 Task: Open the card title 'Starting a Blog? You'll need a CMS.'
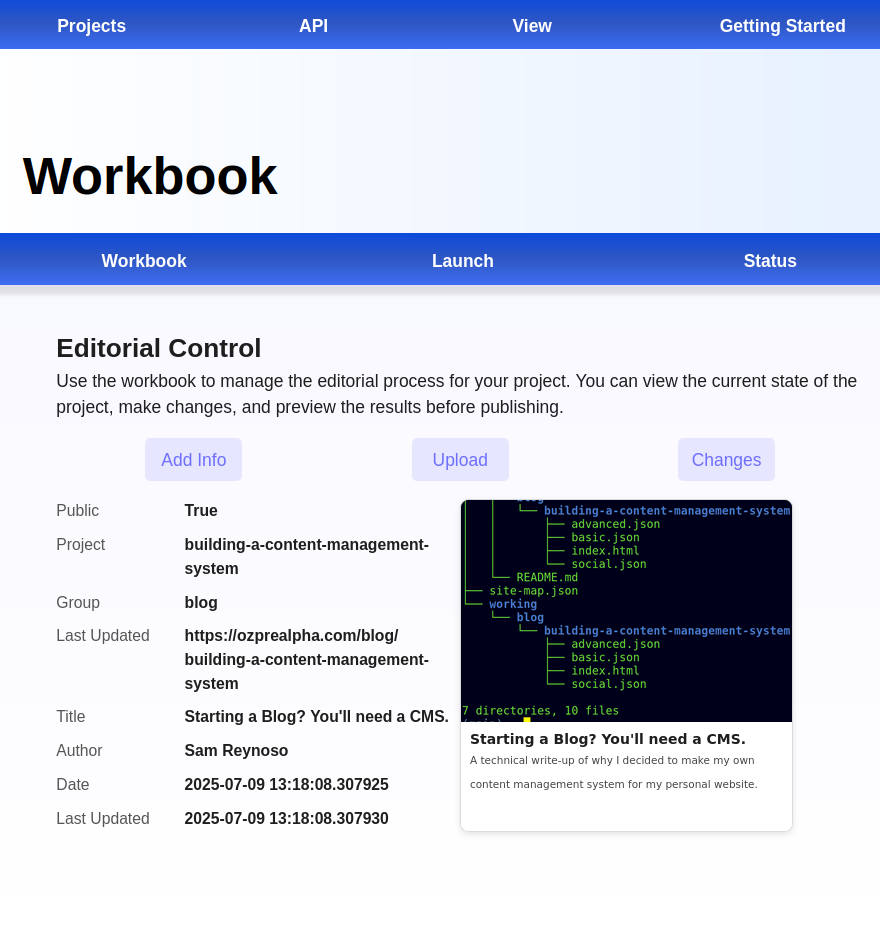(x=608, y=739)
